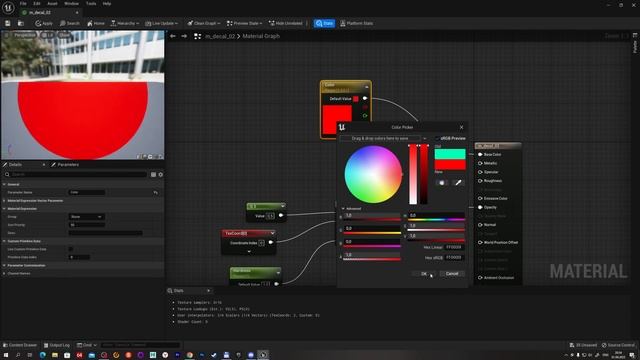Confirm the color with the OK button
640x360 pixels.
[424, 274]
